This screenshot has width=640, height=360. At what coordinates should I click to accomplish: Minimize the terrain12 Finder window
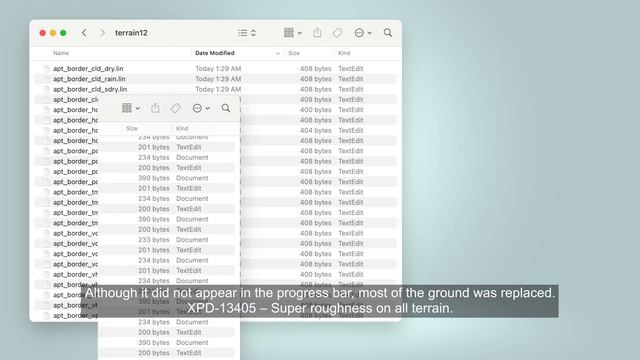tap(53, 33)
